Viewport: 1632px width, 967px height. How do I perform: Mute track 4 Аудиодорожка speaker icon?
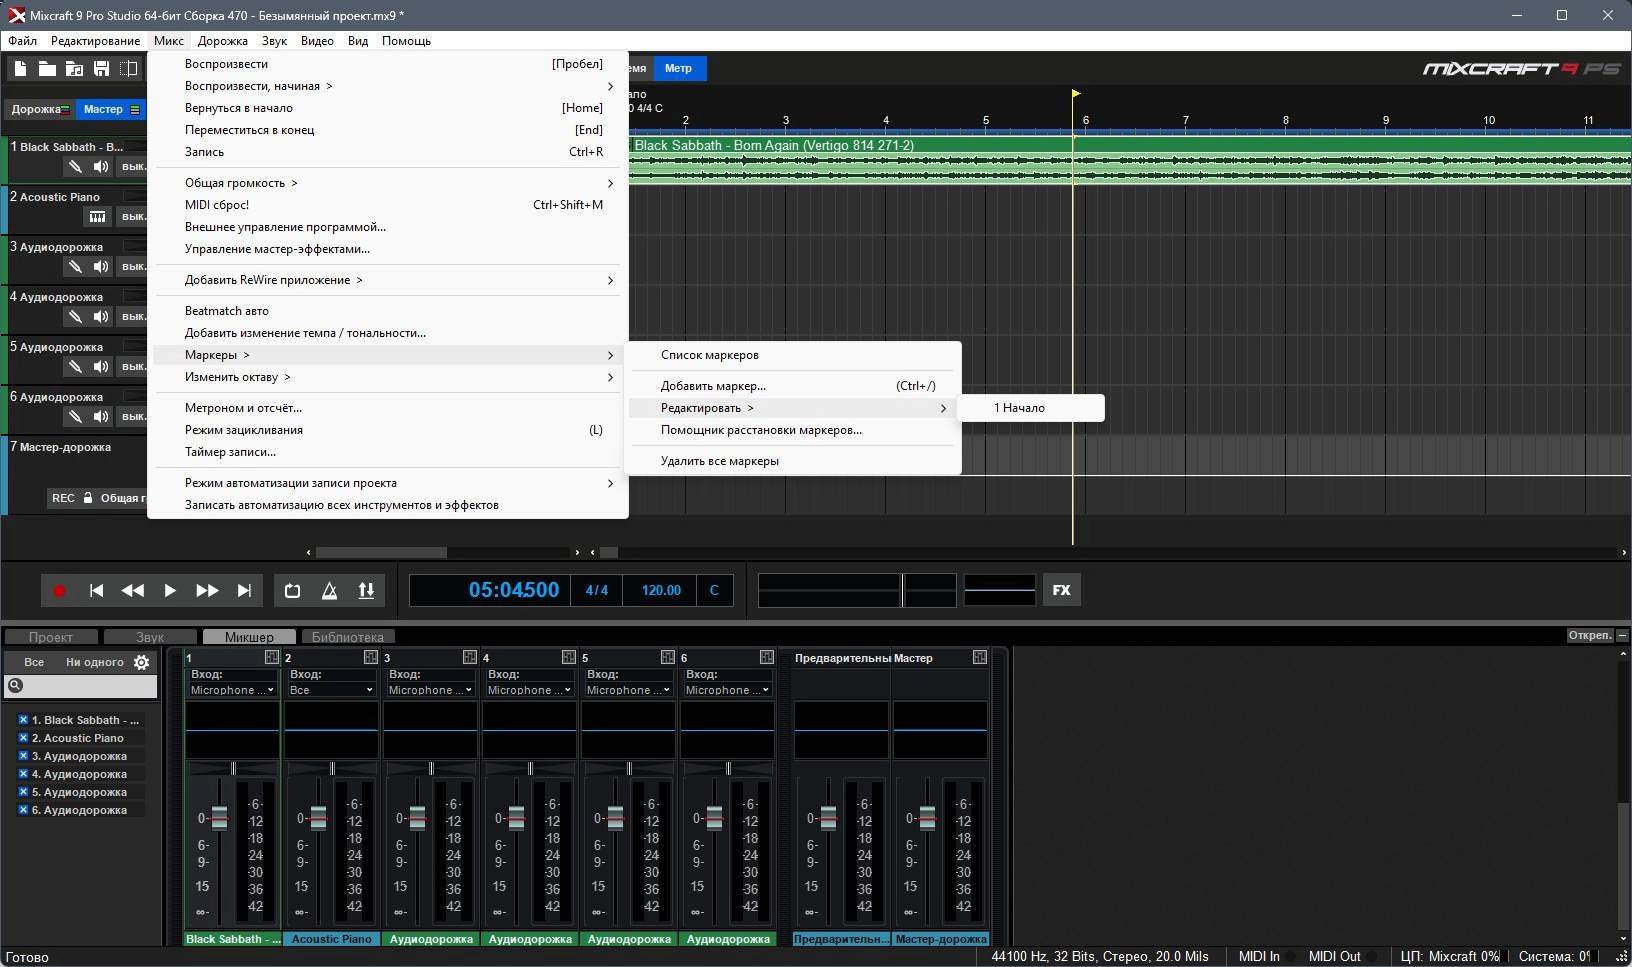click(x=101, y=317)
